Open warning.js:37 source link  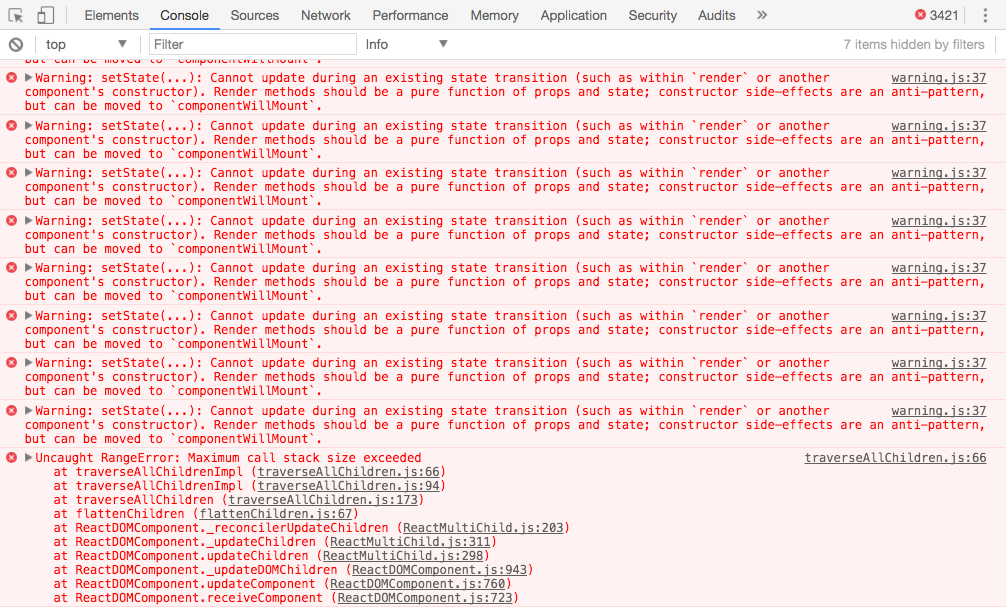(938, 77)
